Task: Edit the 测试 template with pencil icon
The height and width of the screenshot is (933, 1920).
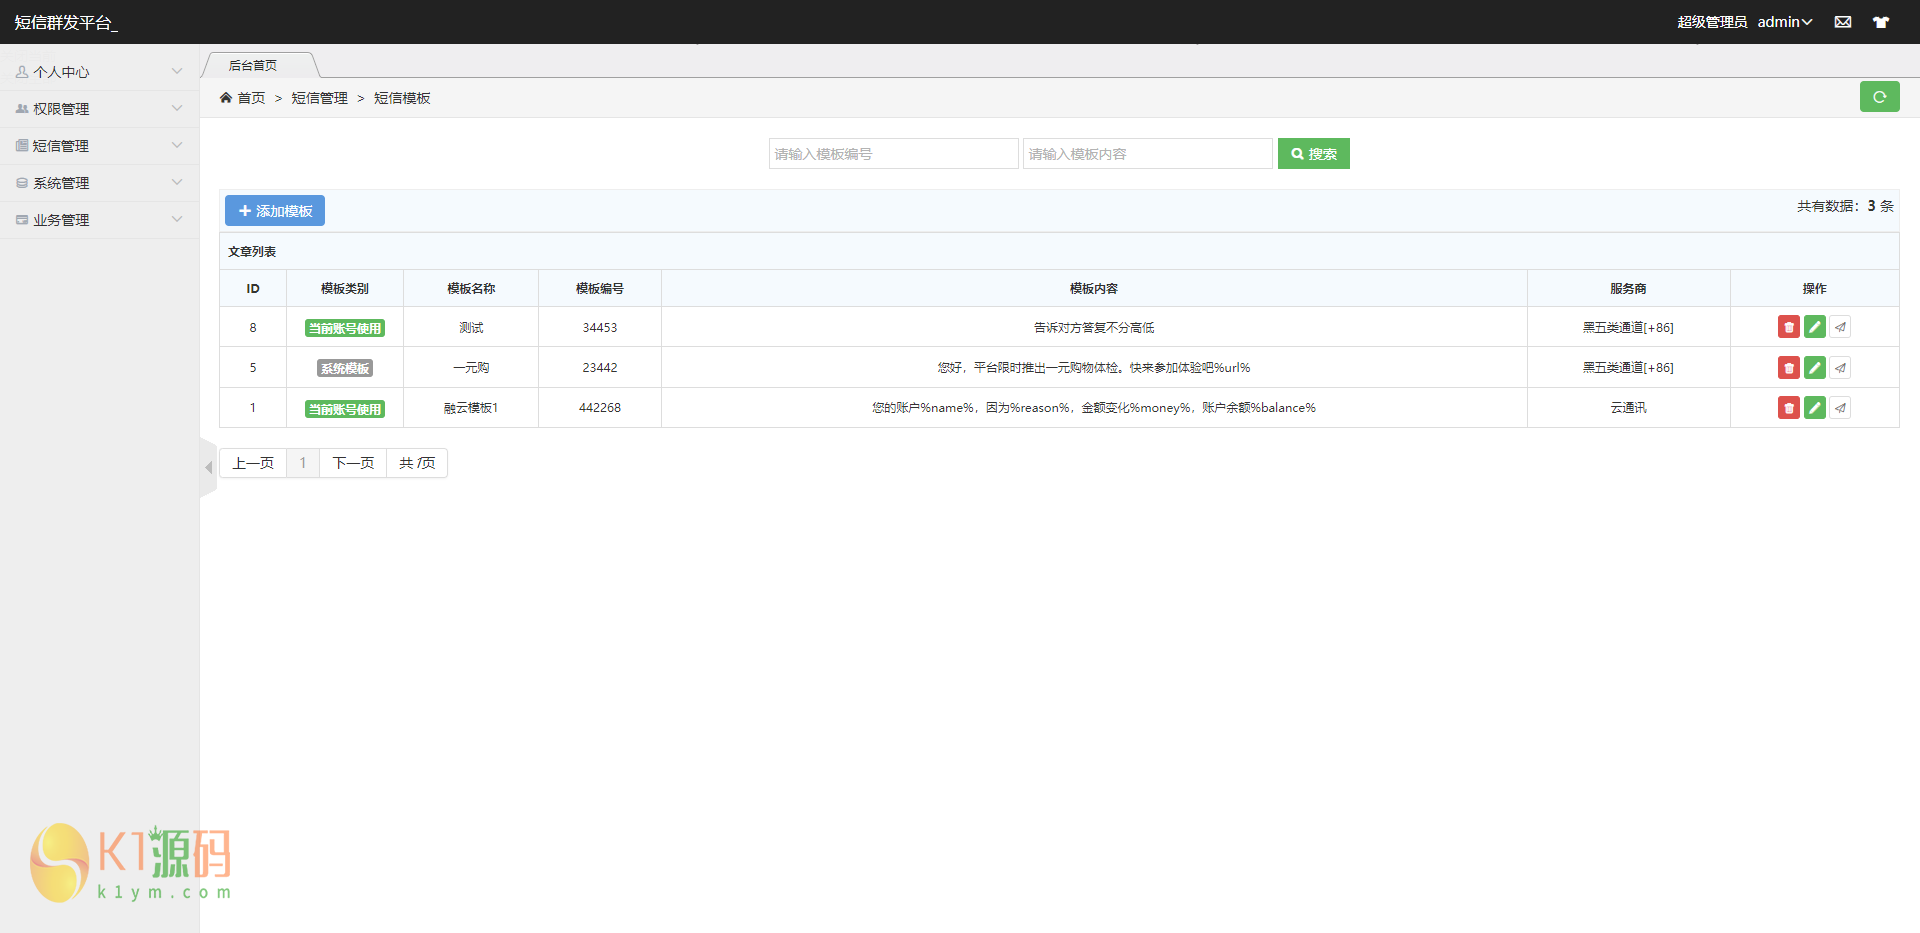Action: click(1814, 327)
